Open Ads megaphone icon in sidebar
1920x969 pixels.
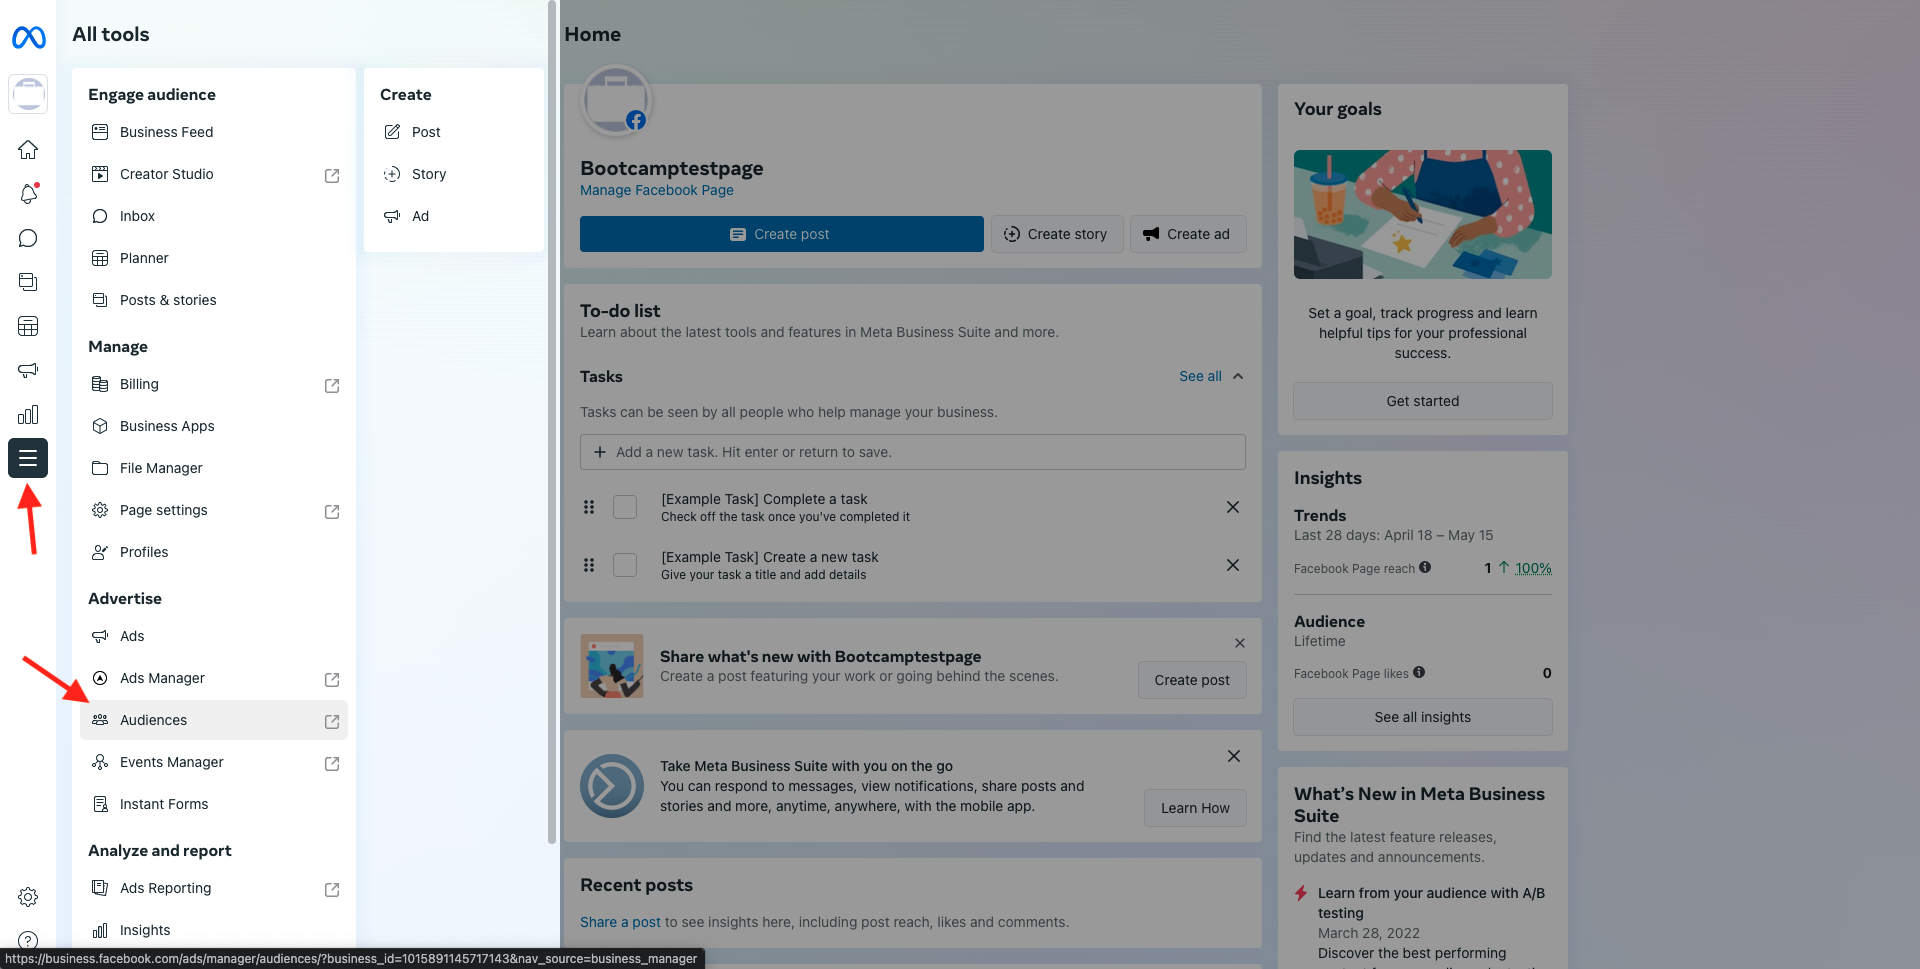point(28,370)
